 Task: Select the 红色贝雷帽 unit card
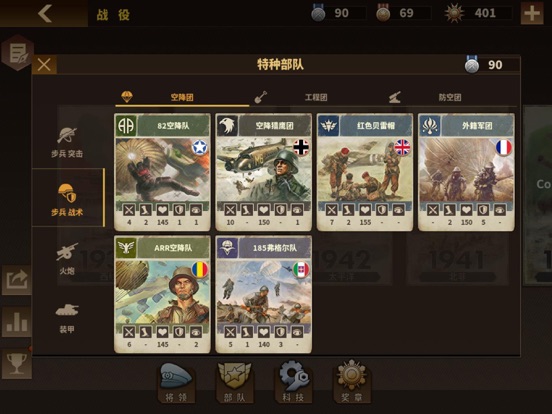tap(365, 172)
